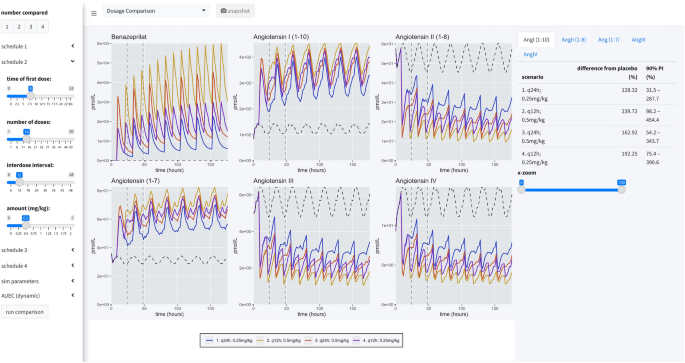Set number compared to 1
Viewport: 685px width, 363px height.
pos(7,27)
